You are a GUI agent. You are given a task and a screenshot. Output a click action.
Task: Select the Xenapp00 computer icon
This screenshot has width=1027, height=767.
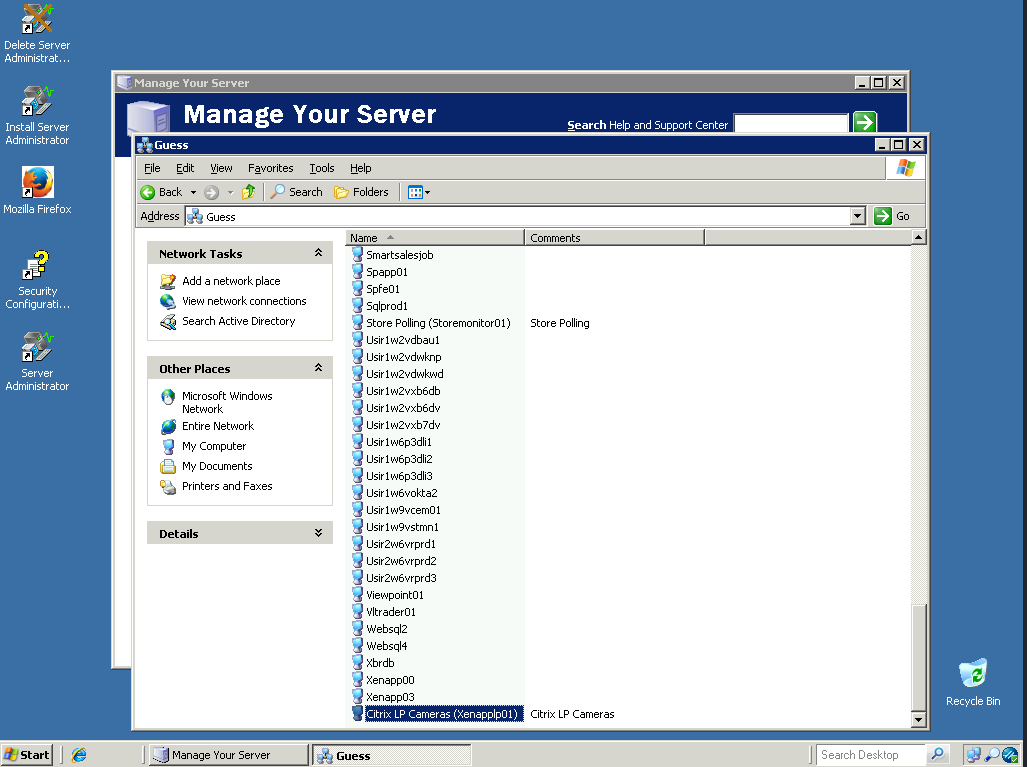coord(357,680)
